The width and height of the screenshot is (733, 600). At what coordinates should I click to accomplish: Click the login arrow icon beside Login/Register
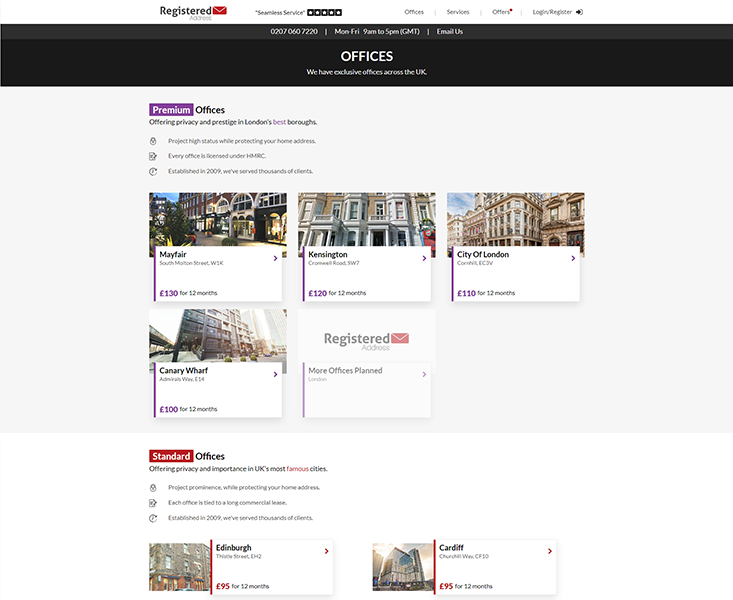click(x=580, y=12)
